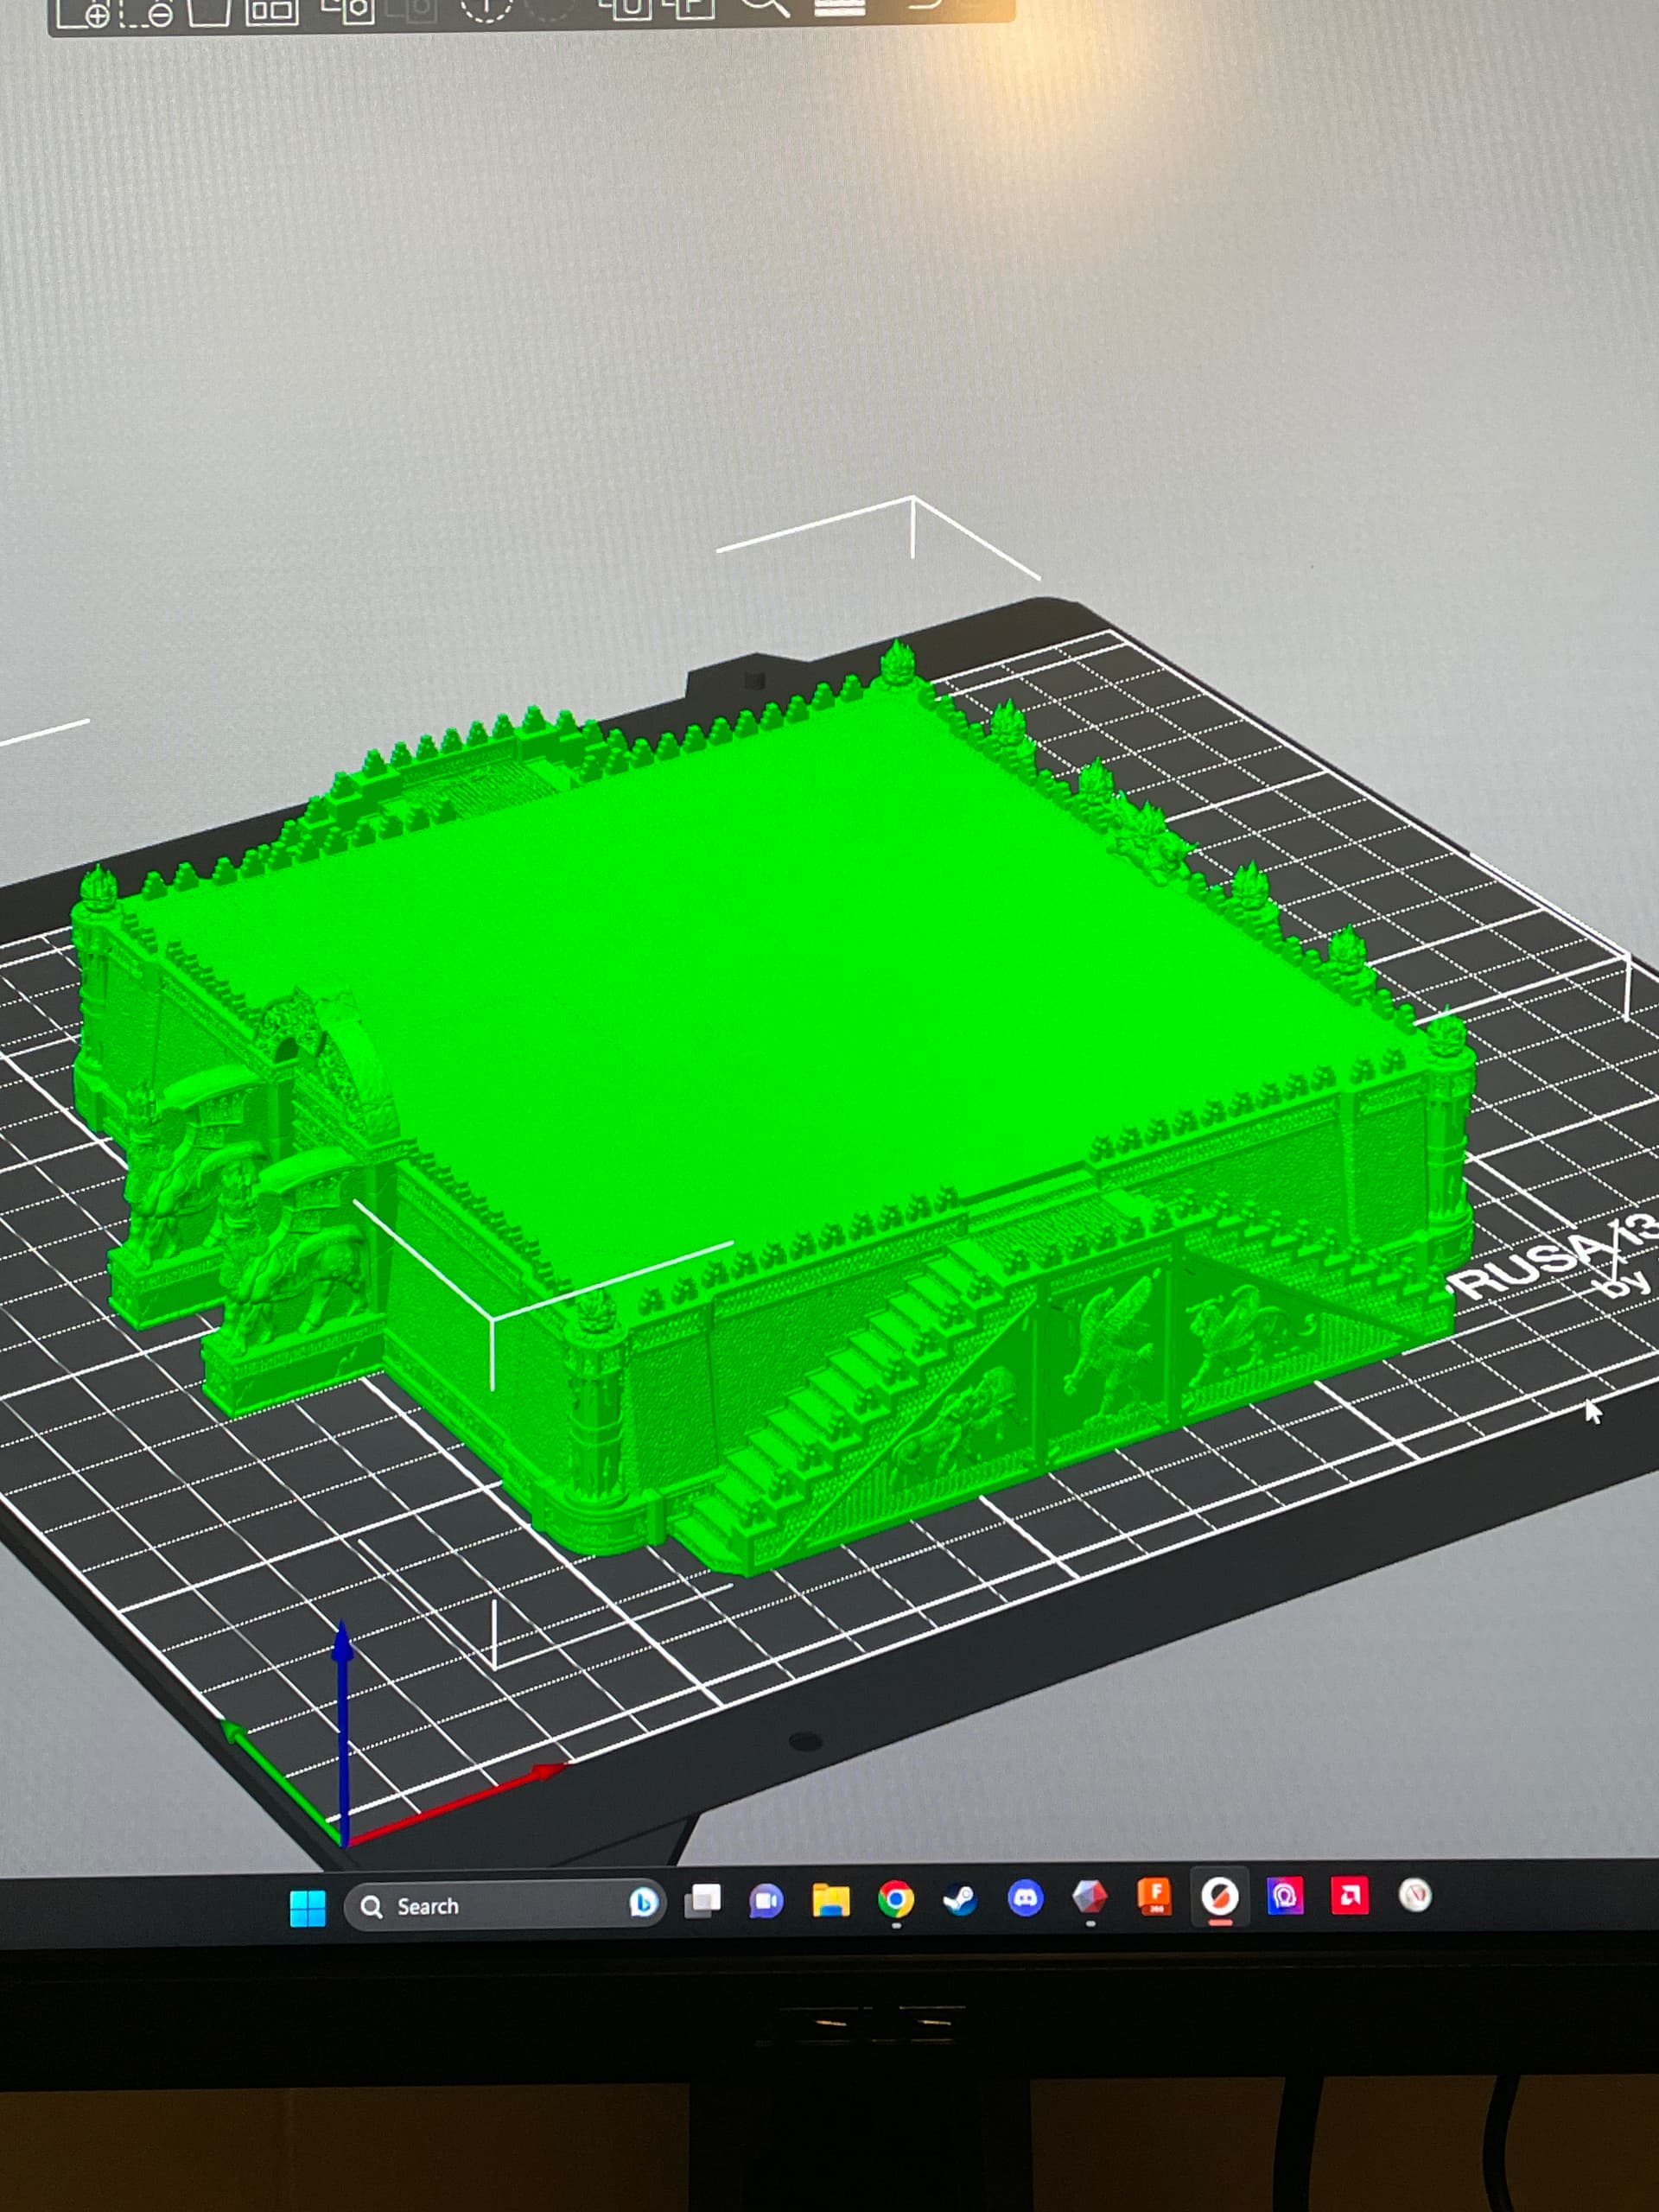Viewport: 1659px width, 2212px height.
Task: Click the Copy toolbar icon
Action: [x=347, y=10]
